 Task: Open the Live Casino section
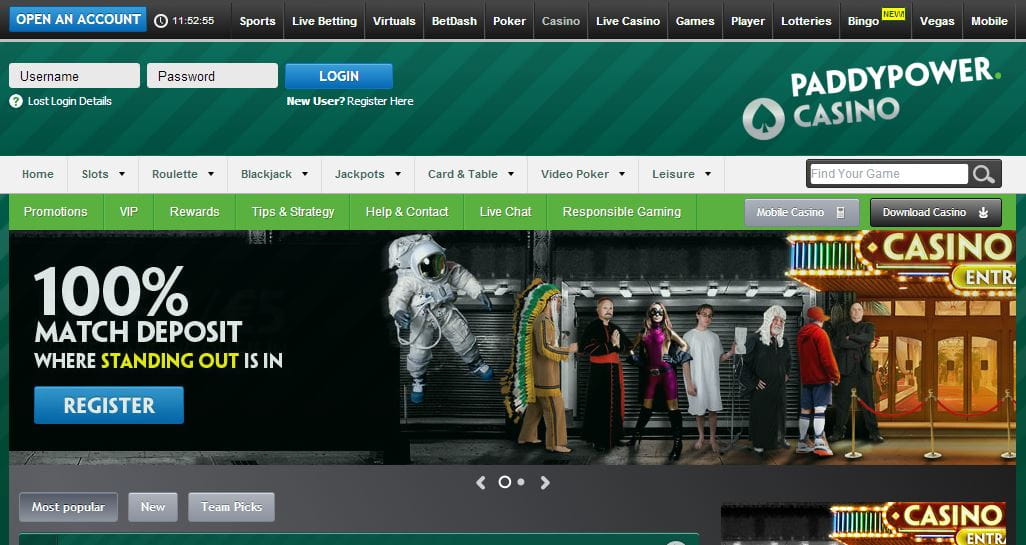[x=628, y=21]
